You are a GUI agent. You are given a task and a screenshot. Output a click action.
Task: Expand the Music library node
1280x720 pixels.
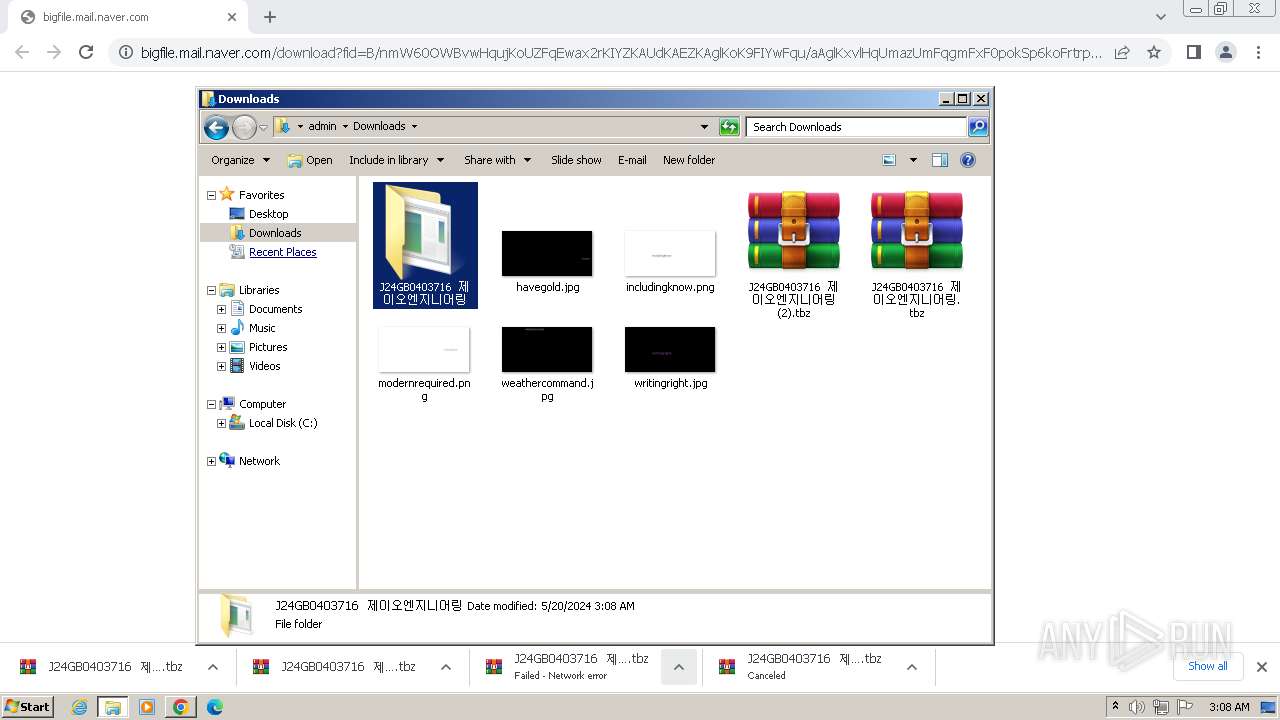222,328
